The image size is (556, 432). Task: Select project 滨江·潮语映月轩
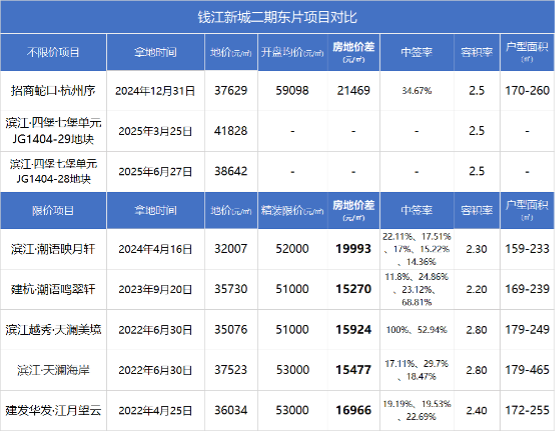tap(53, 249)
